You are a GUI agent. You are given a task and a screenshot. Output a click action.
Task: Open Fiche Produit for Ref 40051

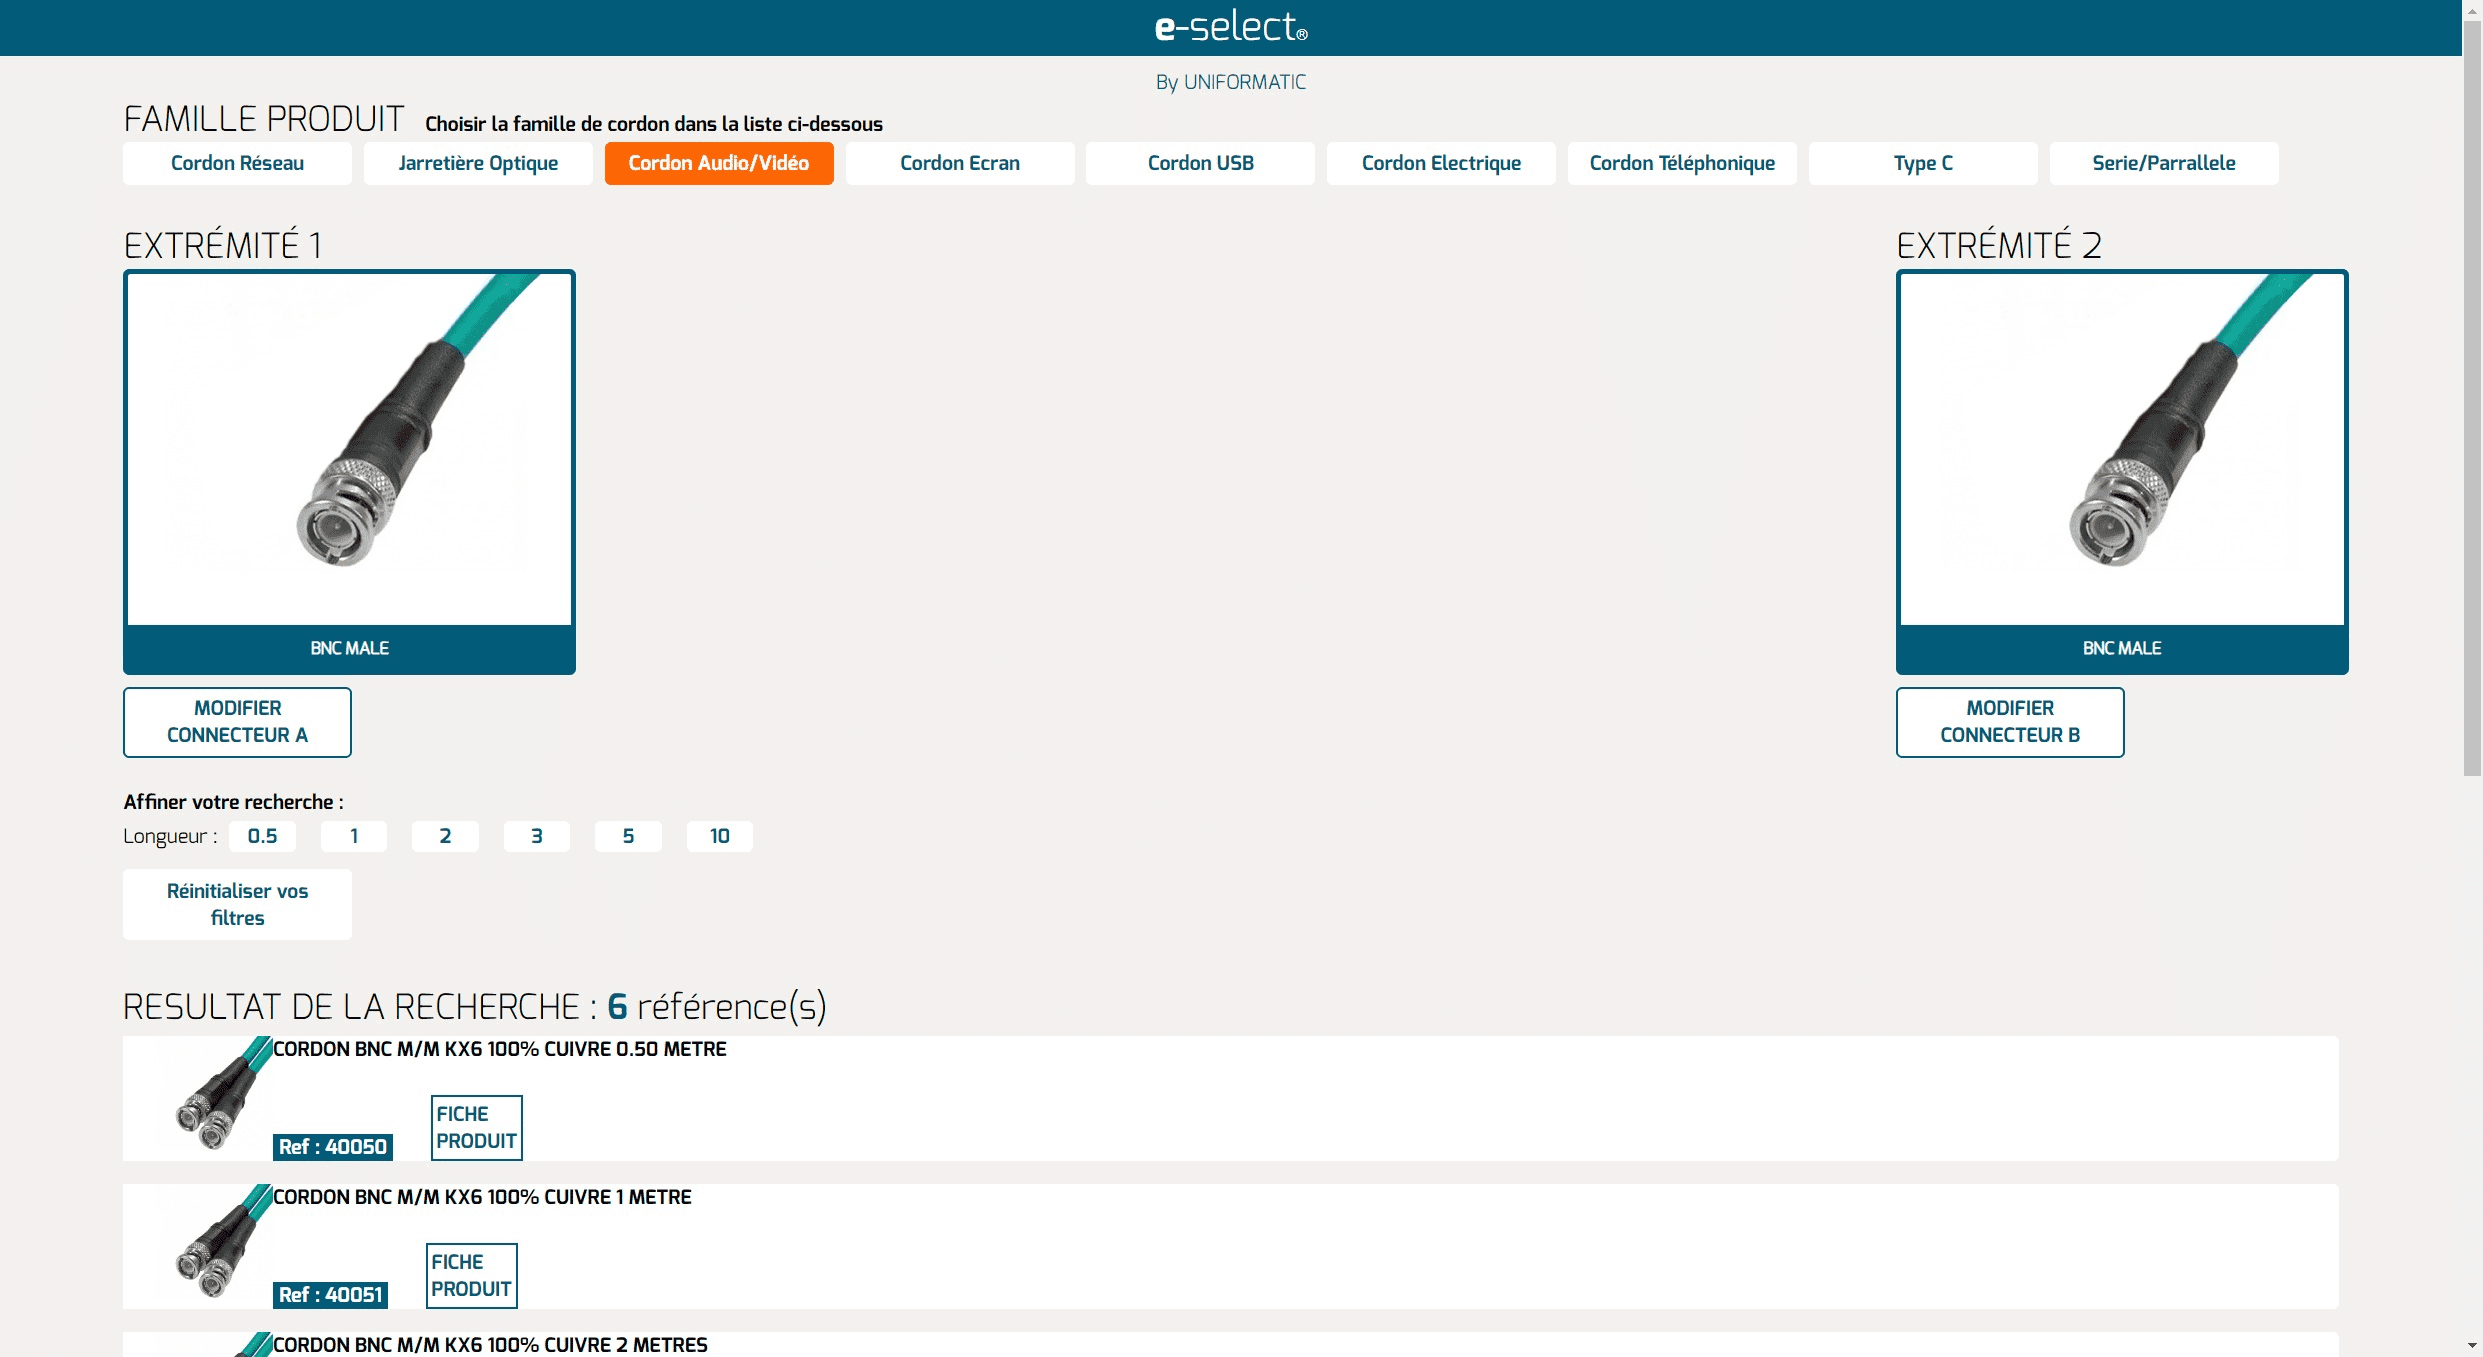point(471,1275)
